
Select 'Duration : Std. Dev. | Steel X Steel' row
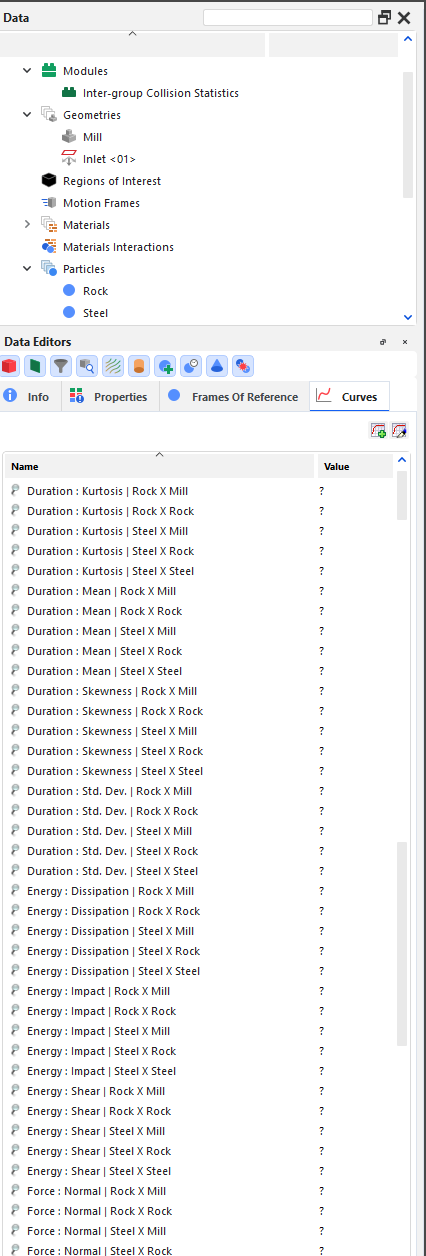(x=200, y=871)
